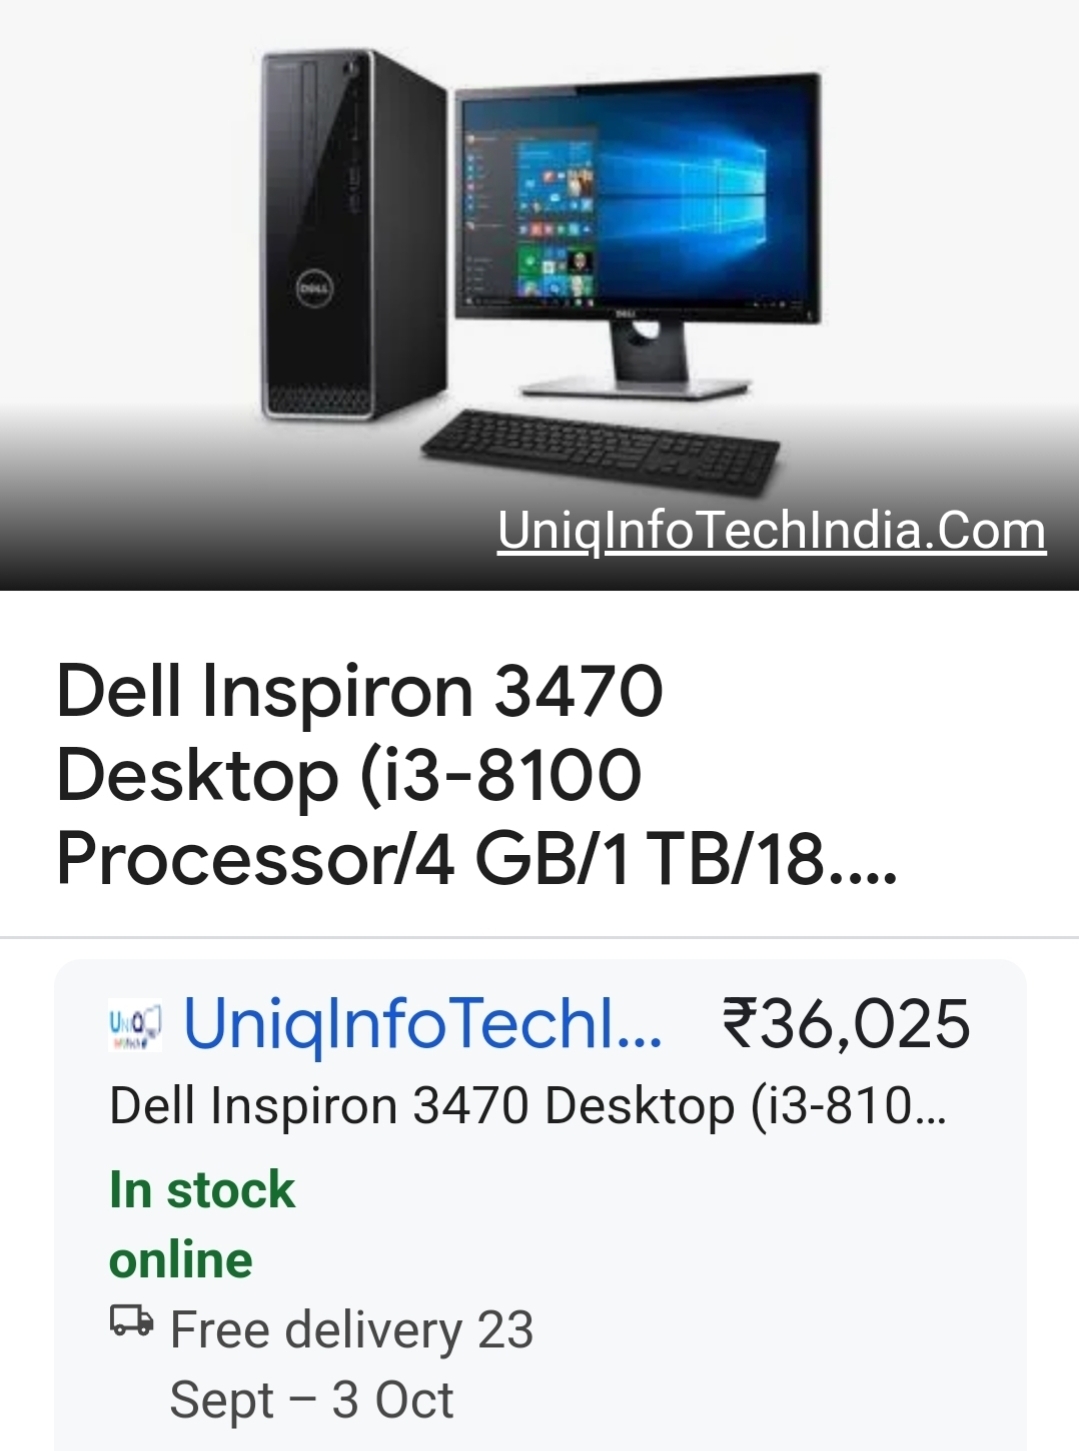Click the delivery truck icon
Screen dimensions: 1079x1451
pyautogui.click(x=132, y=1321)
